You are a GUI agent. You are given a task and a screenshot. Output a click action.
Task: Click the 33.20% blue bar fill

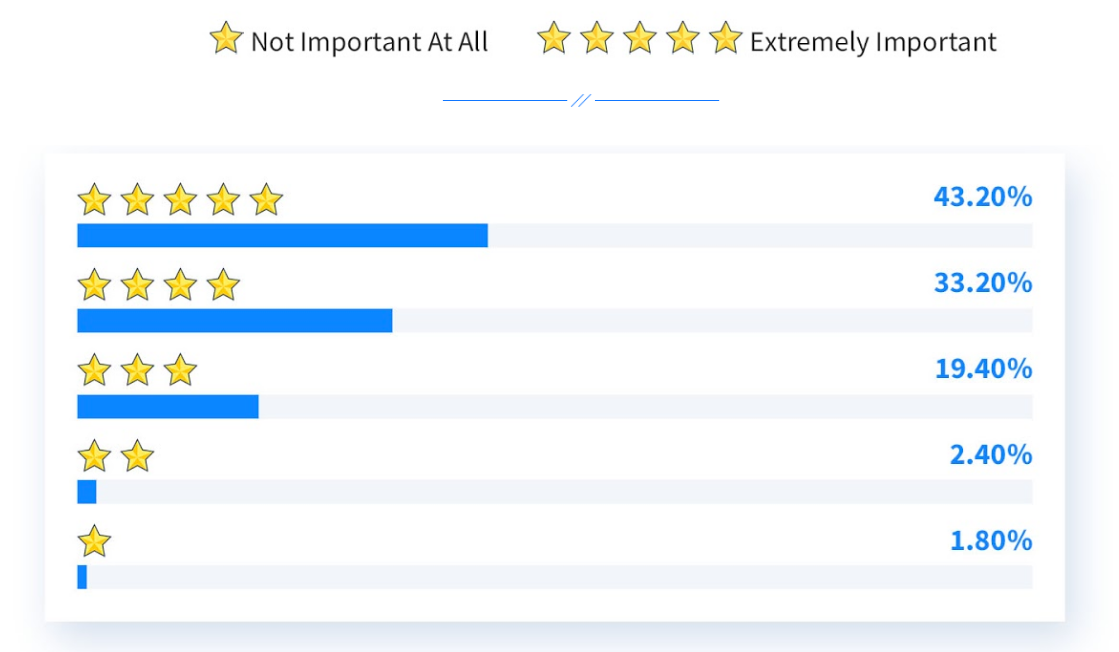[x=235, y=321]
